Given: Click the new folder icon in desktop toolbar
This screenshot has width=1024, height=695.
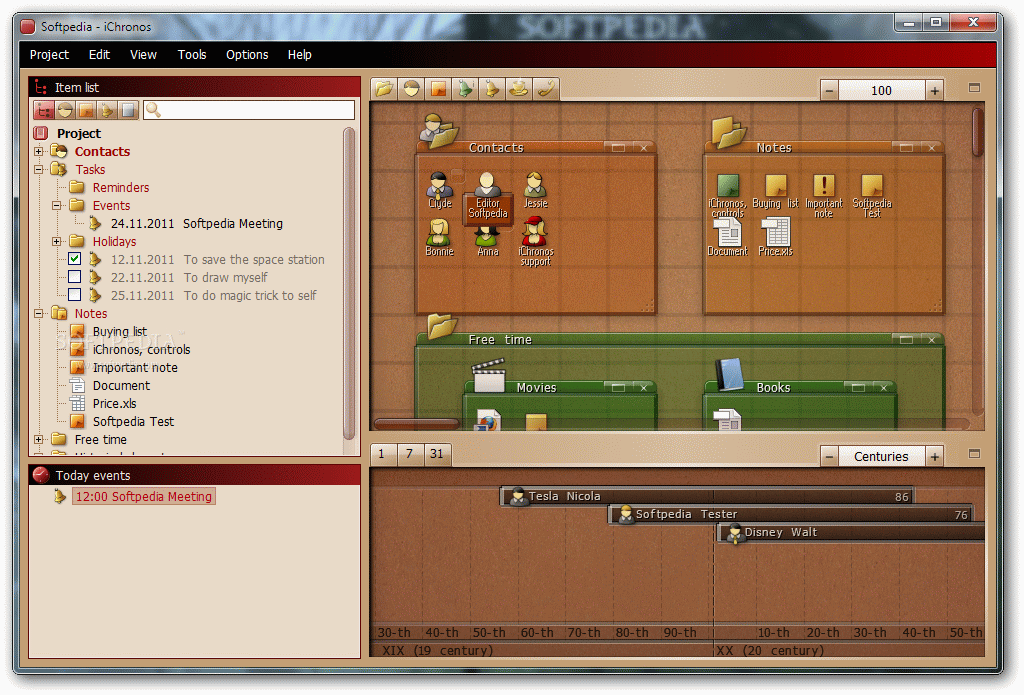Looking at the screenshot, I should click(384, 89).
